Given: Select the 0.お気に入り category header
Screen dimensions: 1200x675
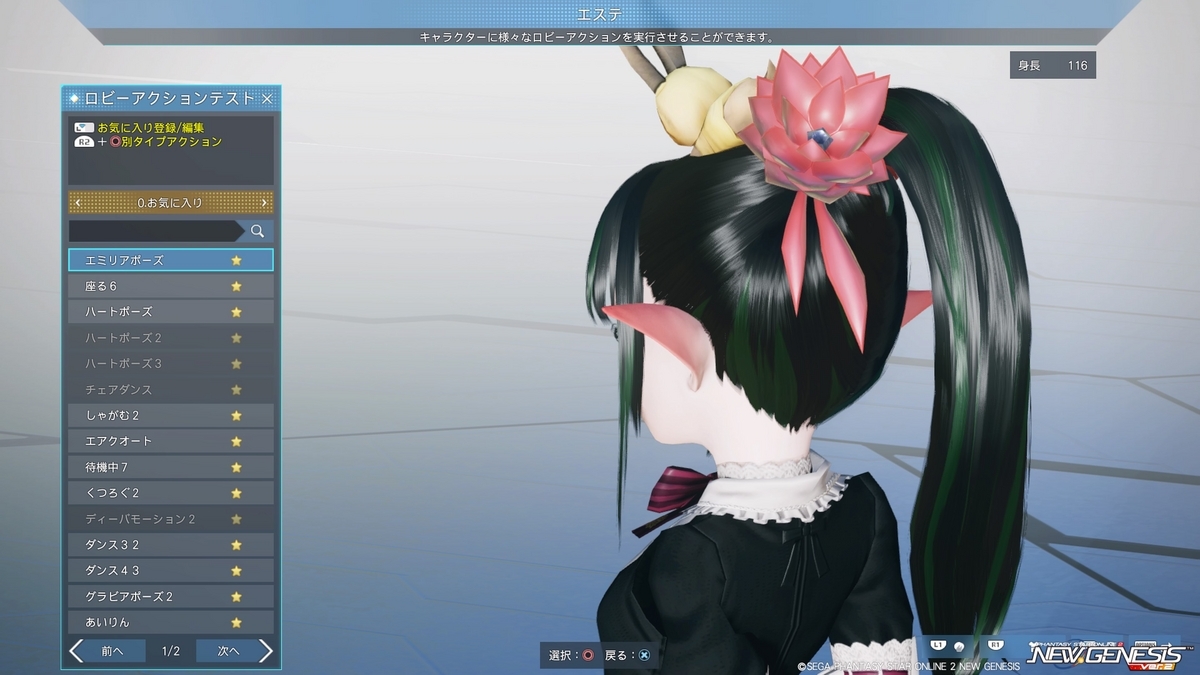Looking at the screenshot, I should (x=171, y=203).
